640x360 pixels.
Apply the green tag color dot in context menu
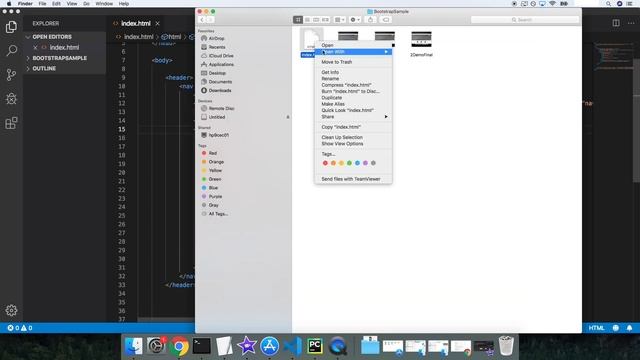(349, 163)
